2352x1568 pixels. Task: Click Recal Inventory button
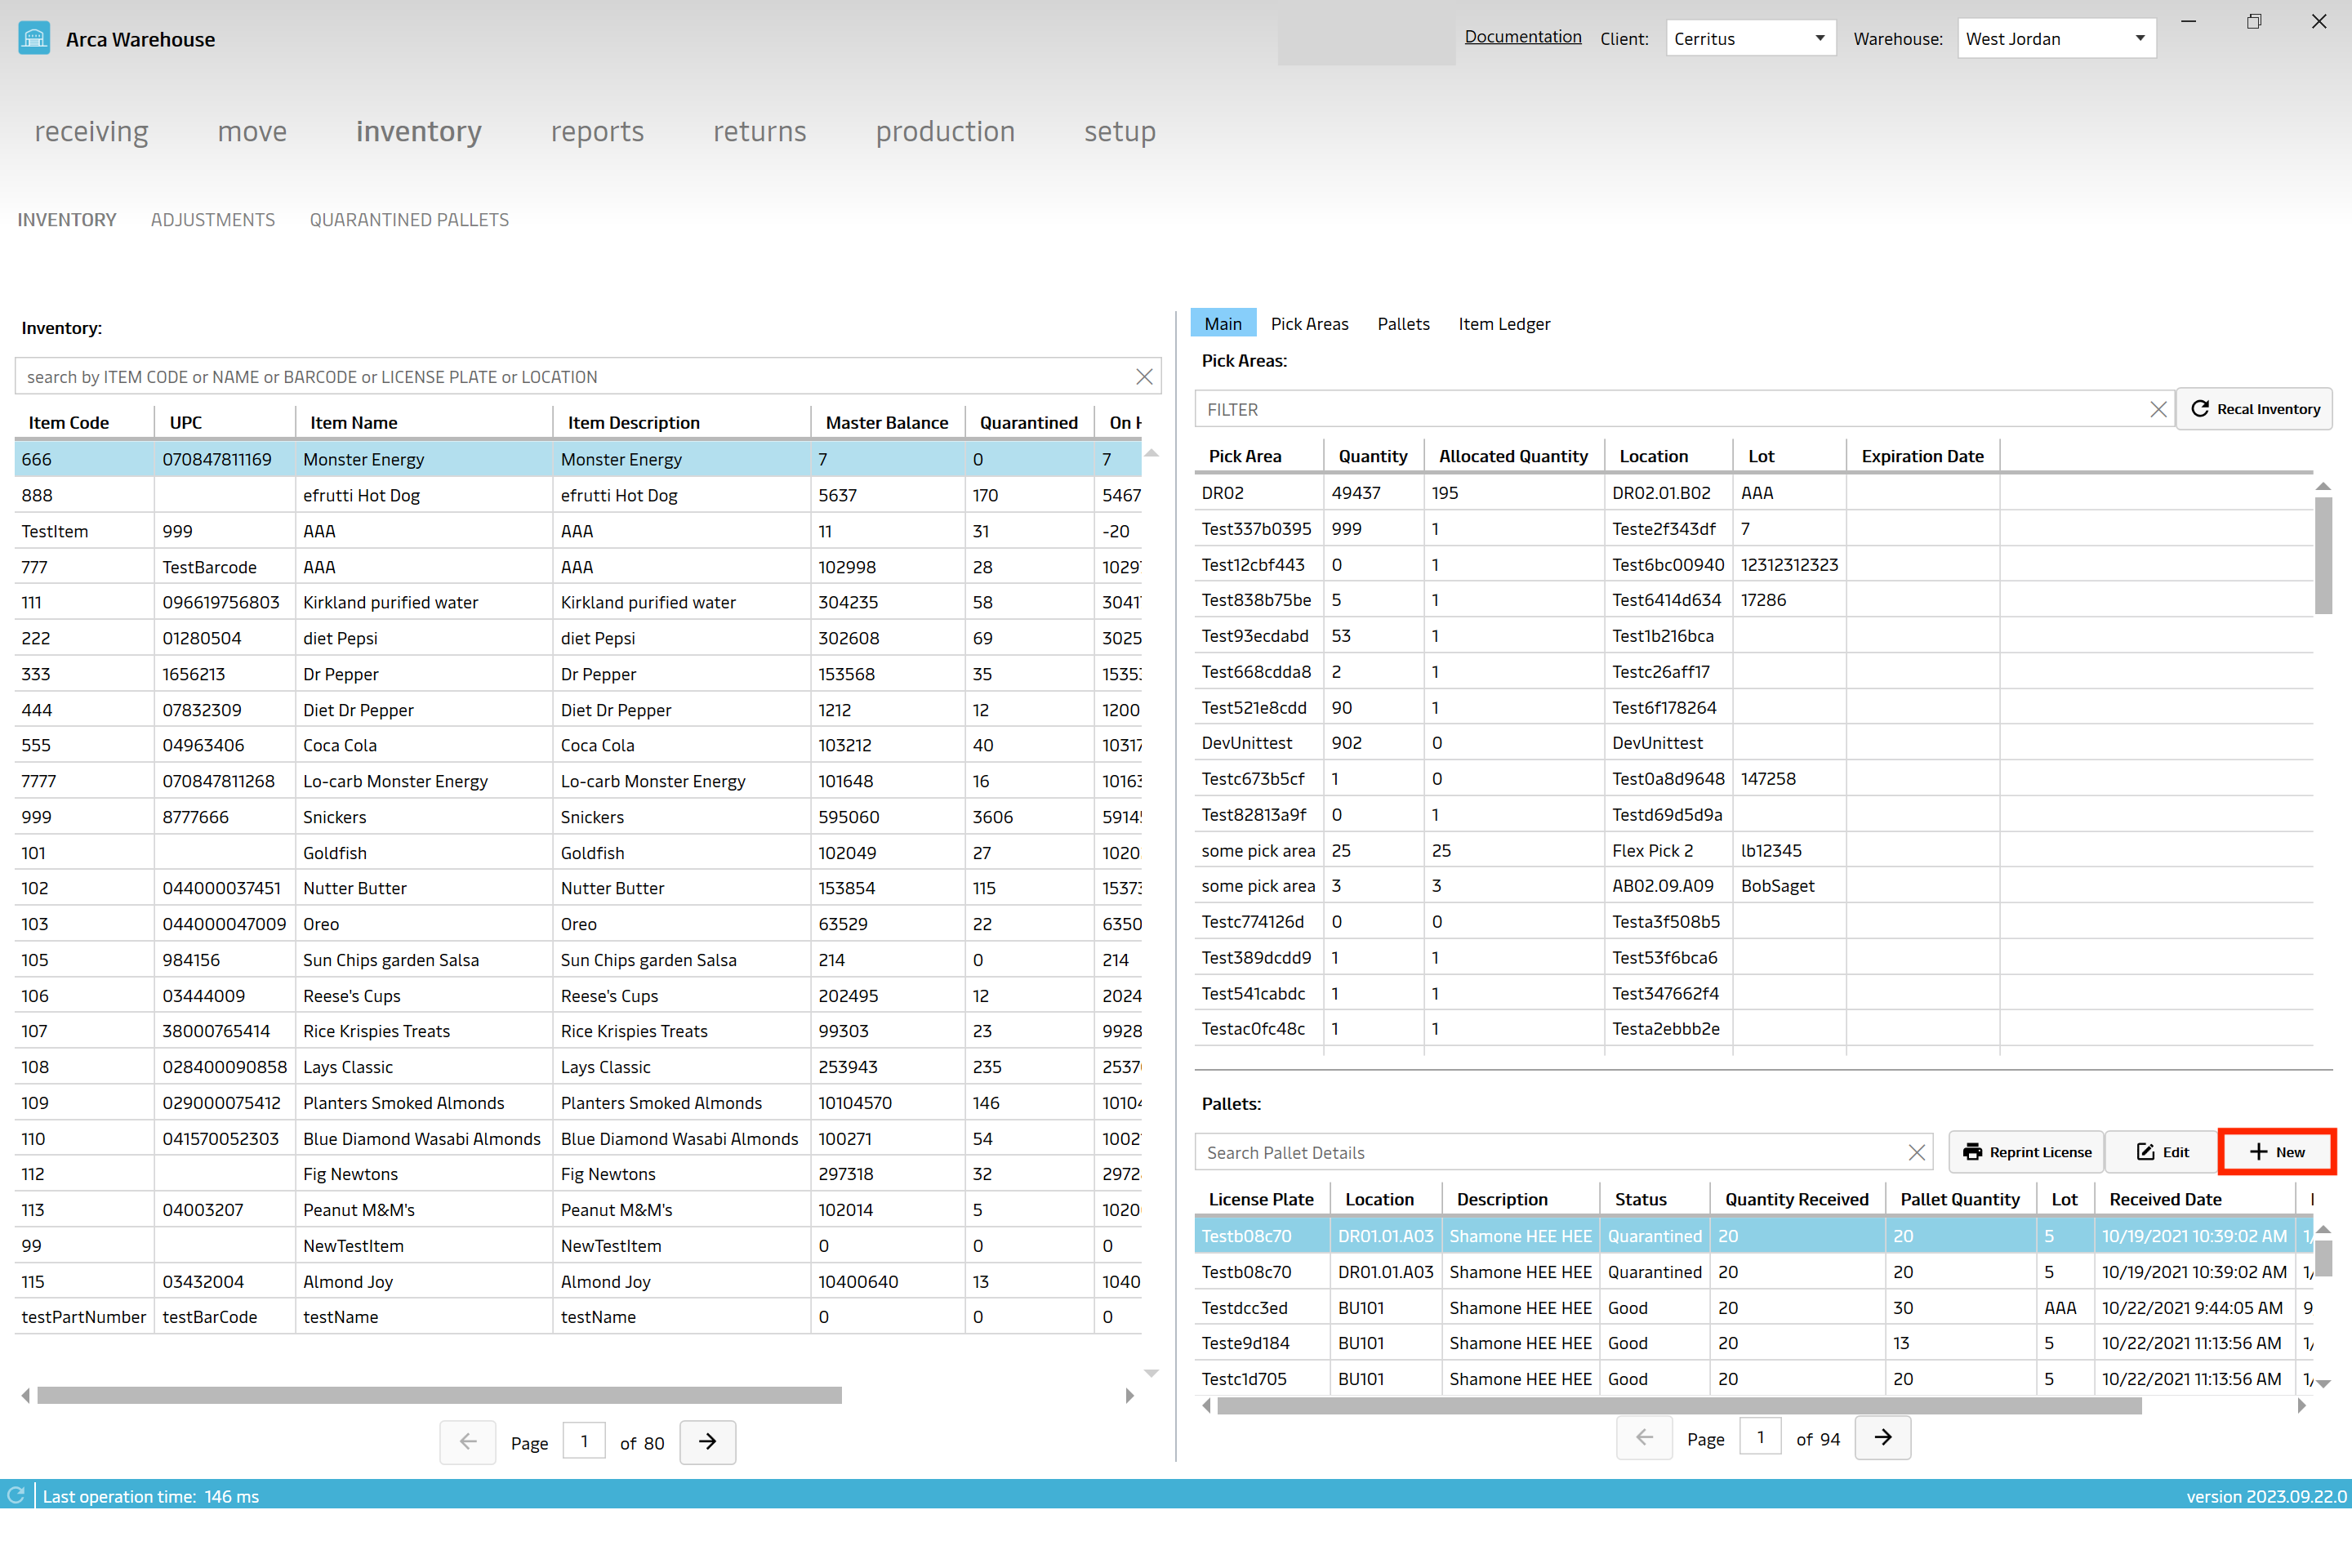coord(2254,409)
